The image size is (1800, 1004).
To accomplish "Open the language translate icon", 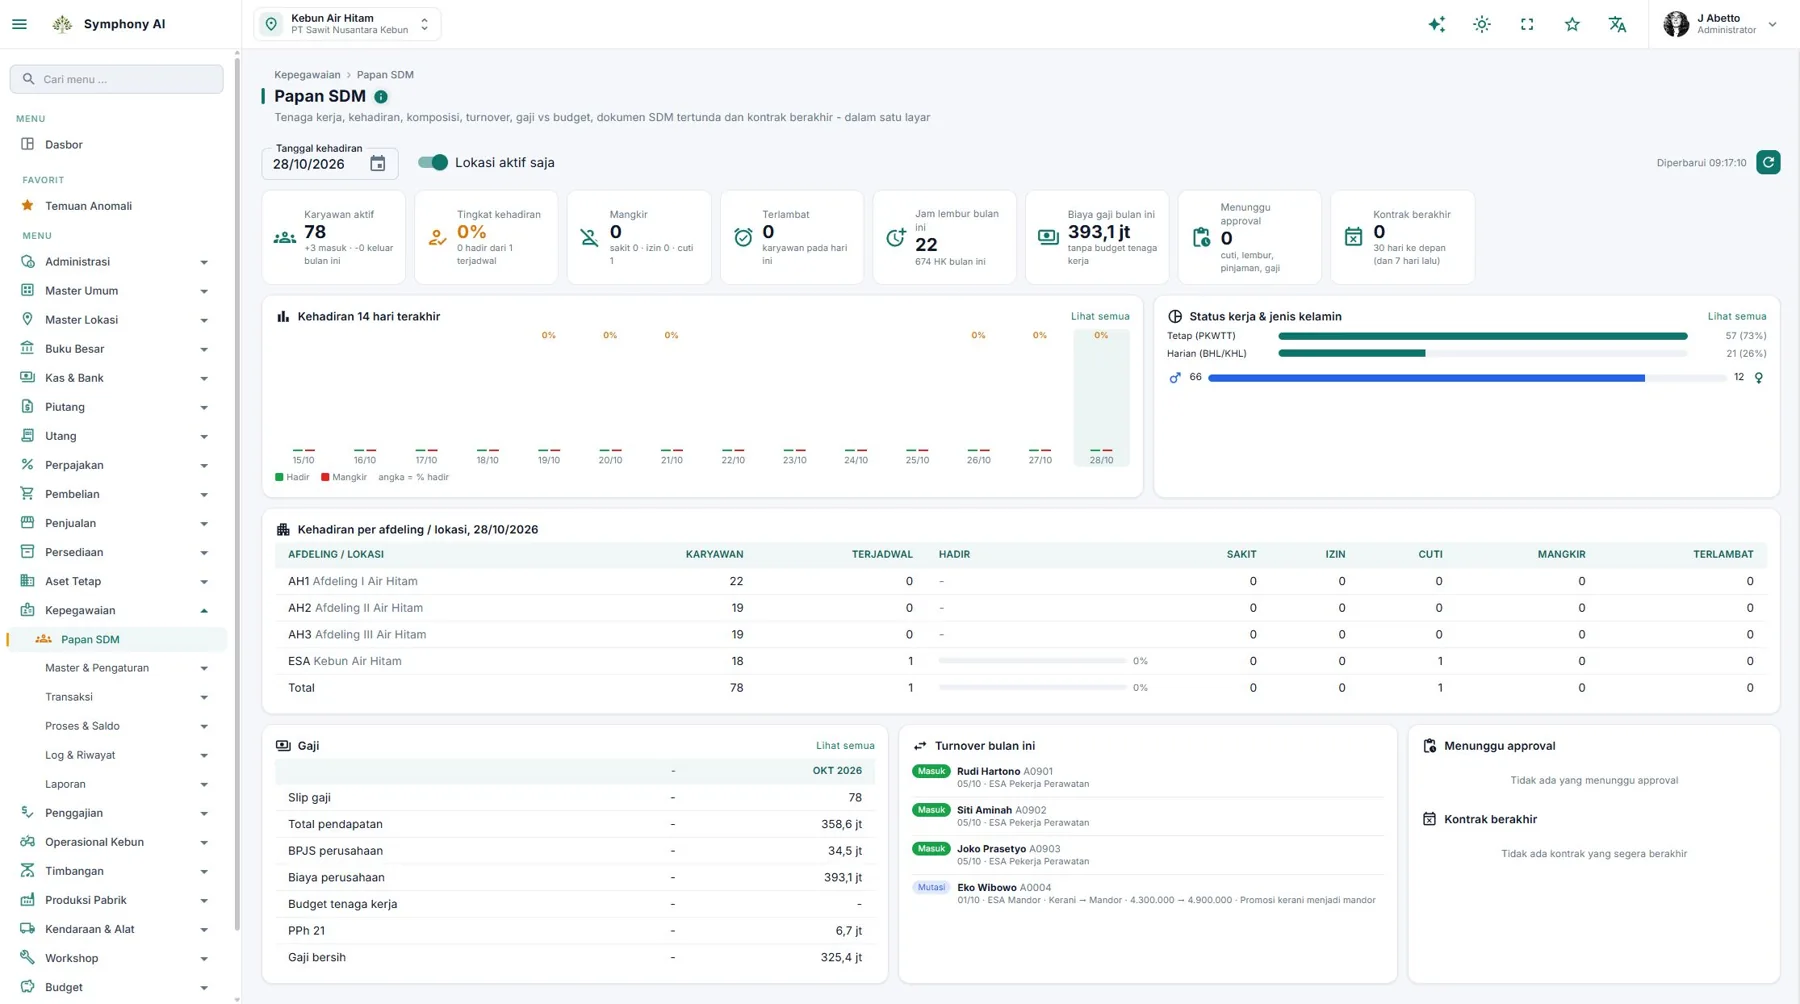I will click(x=1617, y=24).
